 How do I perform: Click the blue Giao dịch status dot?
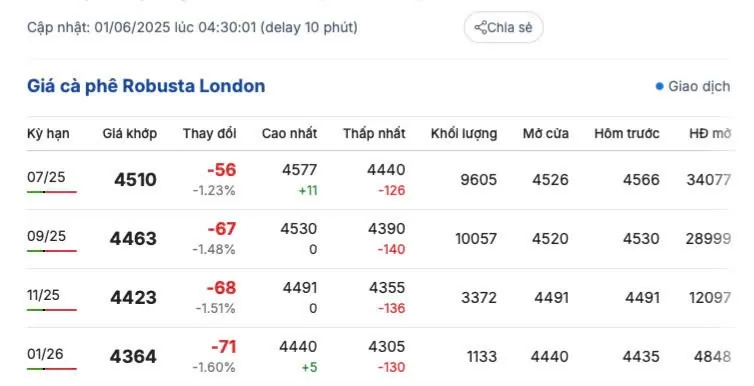(x=660, y=87)
